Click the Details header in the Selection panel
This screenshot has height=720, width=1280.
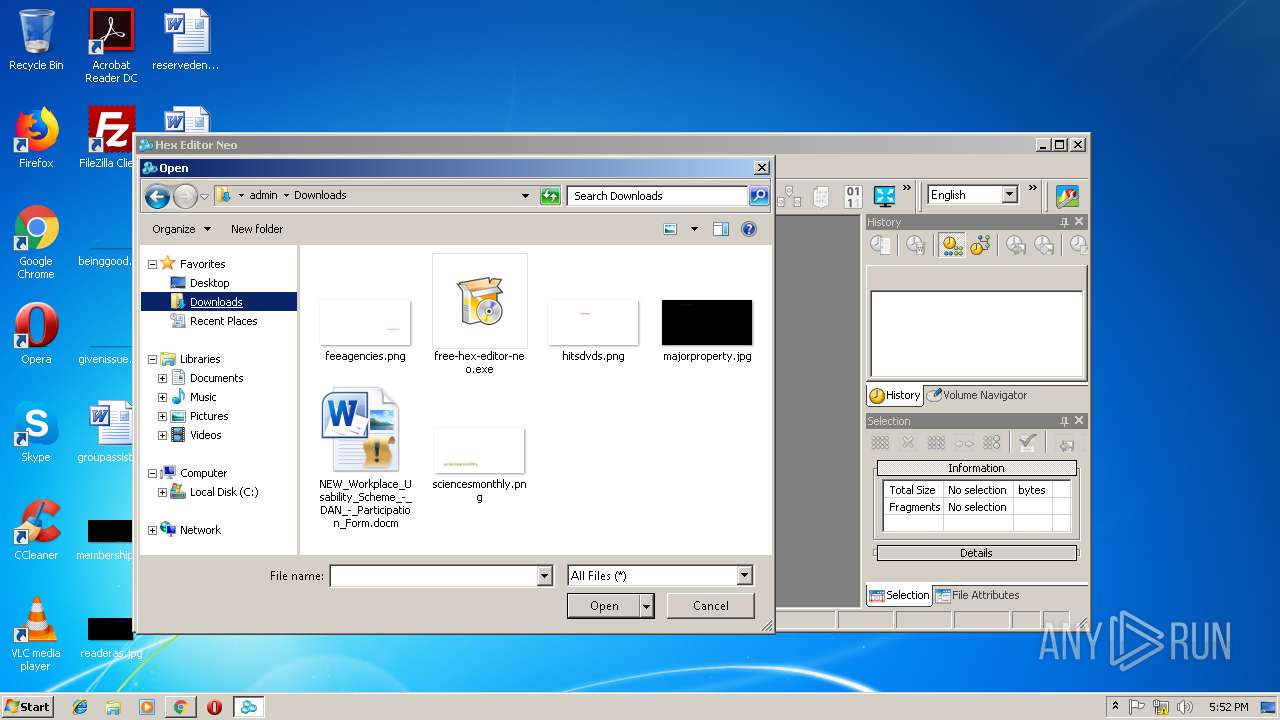coord(976,553)
